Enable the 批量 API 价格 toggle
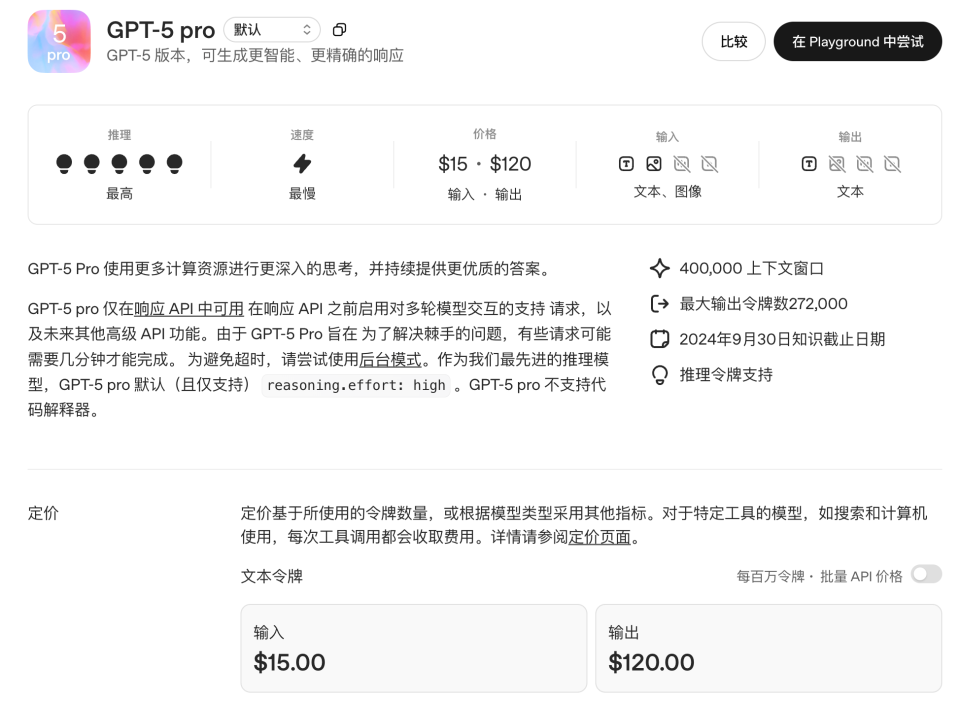The height and width of the screenshot is (704, 960). pos(926,574)
